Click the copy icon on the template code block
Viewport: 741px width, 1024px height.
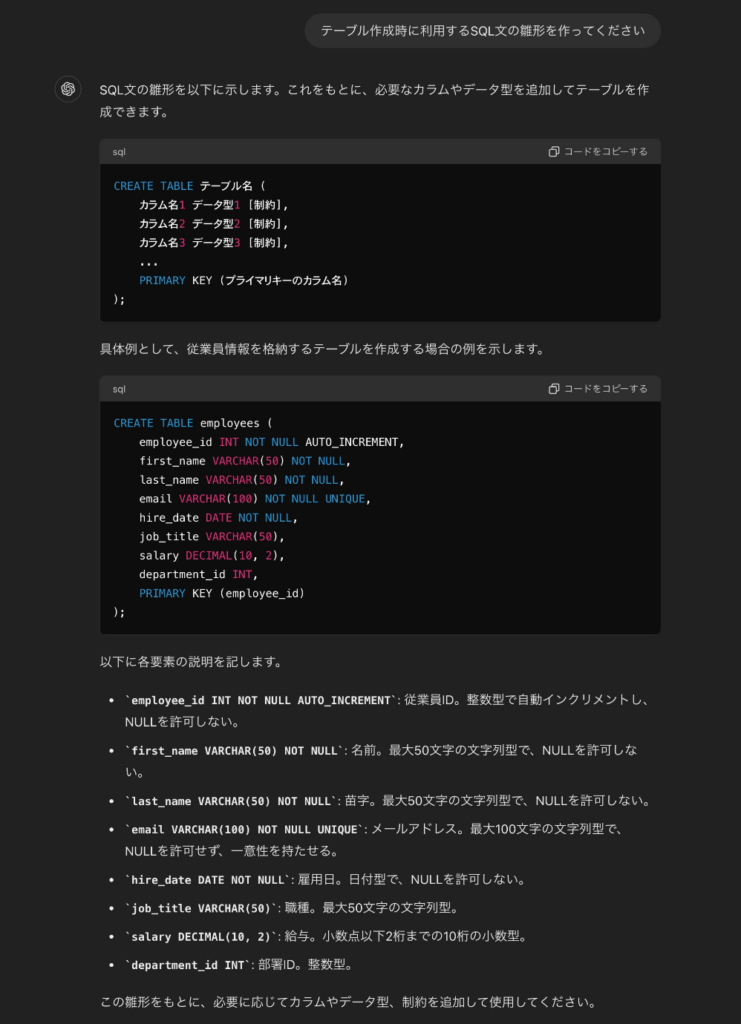click(x=554, y=152)
